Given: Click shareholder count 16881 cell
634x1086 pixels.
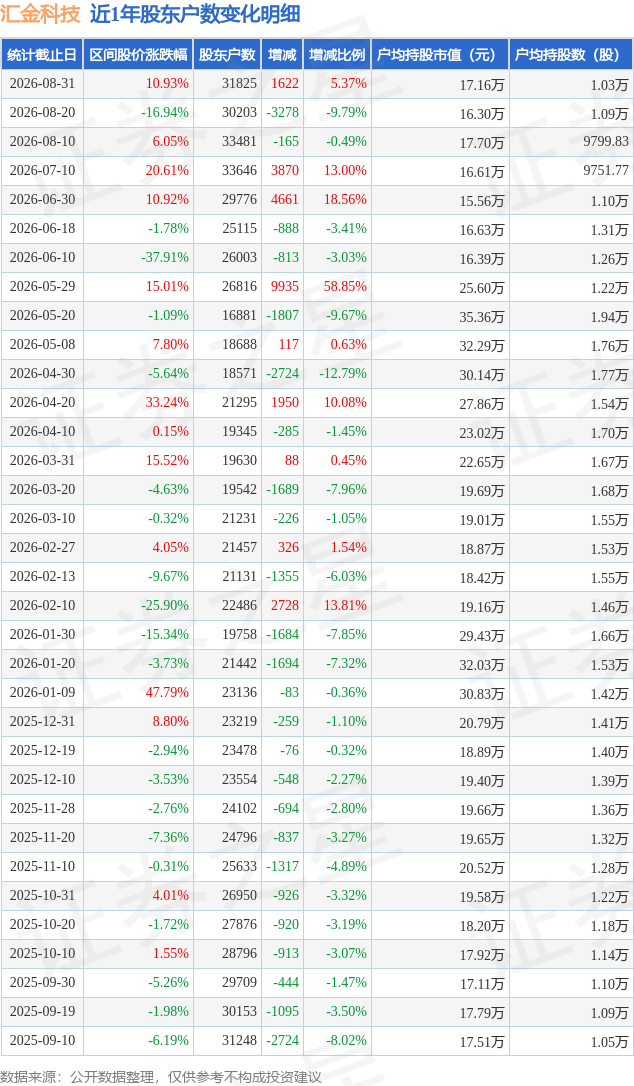Looking at the screenshot, I should tap(239, 316).
